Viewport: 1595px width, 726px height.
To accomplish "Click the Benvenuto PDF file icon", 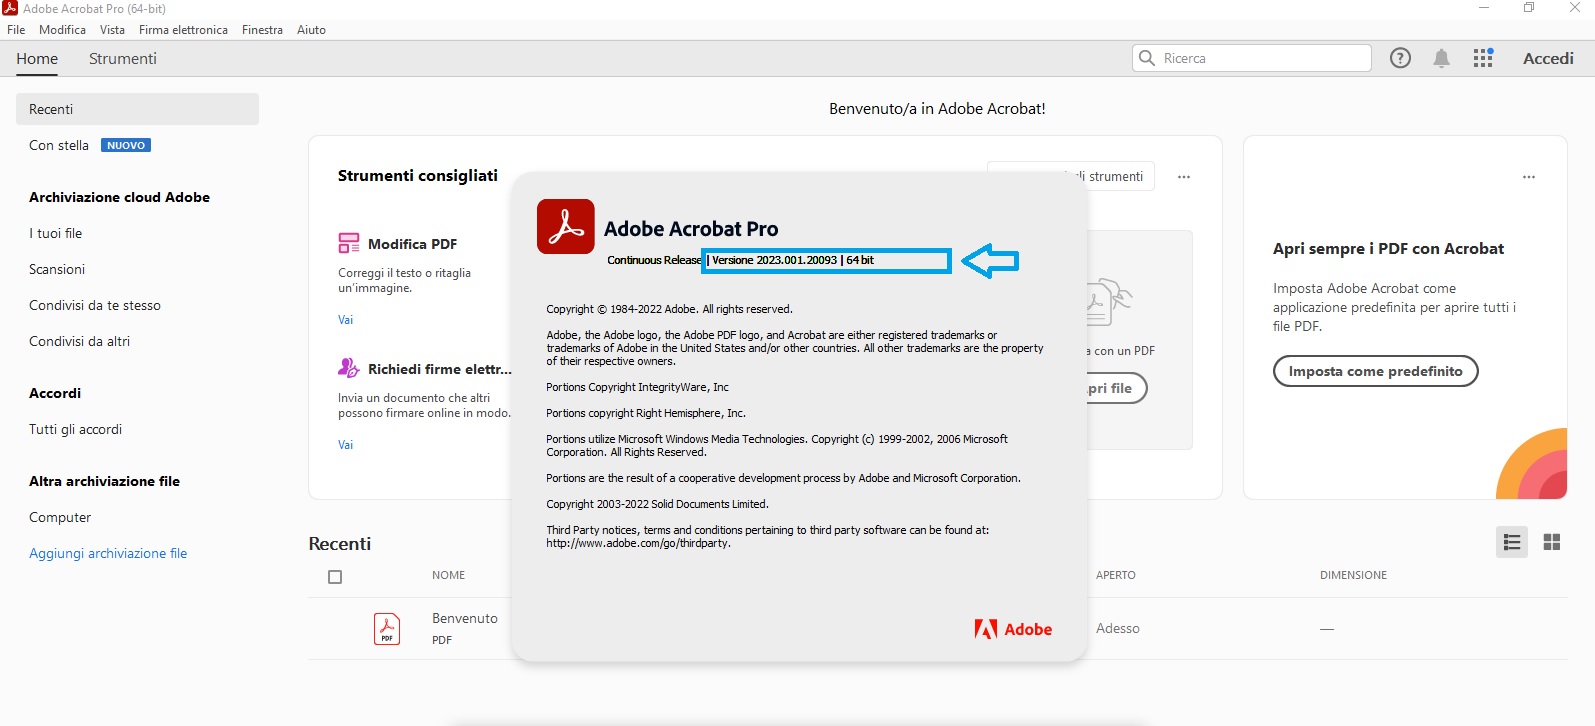I will click(387, 628).
